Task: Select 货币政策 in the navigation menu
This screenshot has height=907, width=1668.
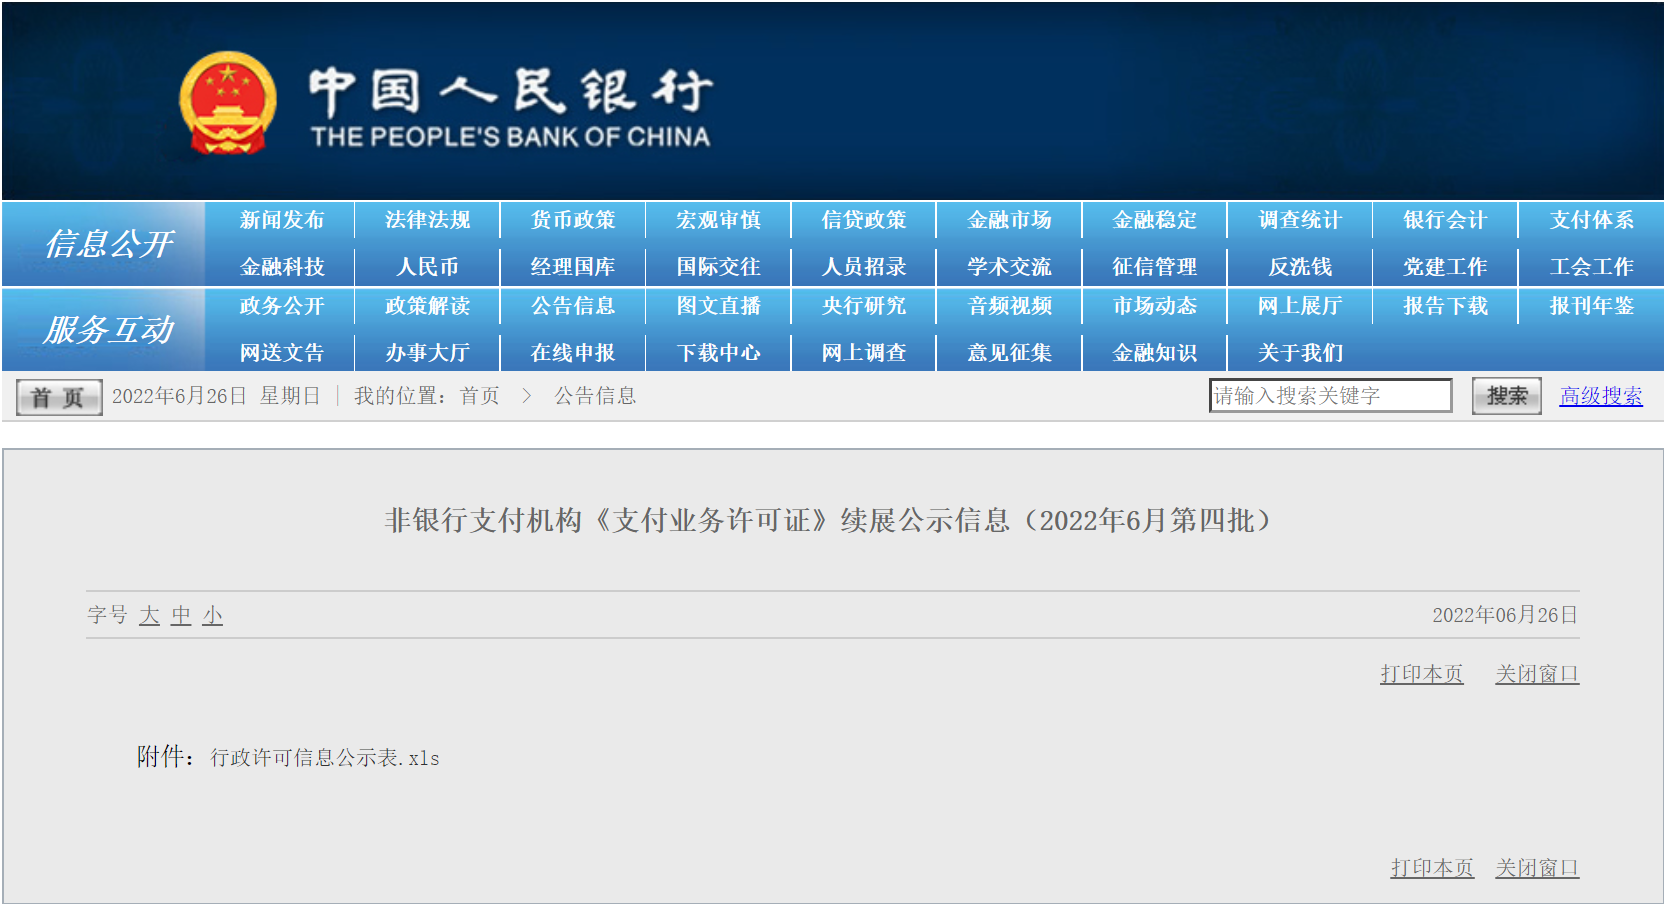Action: click(573, 220)
